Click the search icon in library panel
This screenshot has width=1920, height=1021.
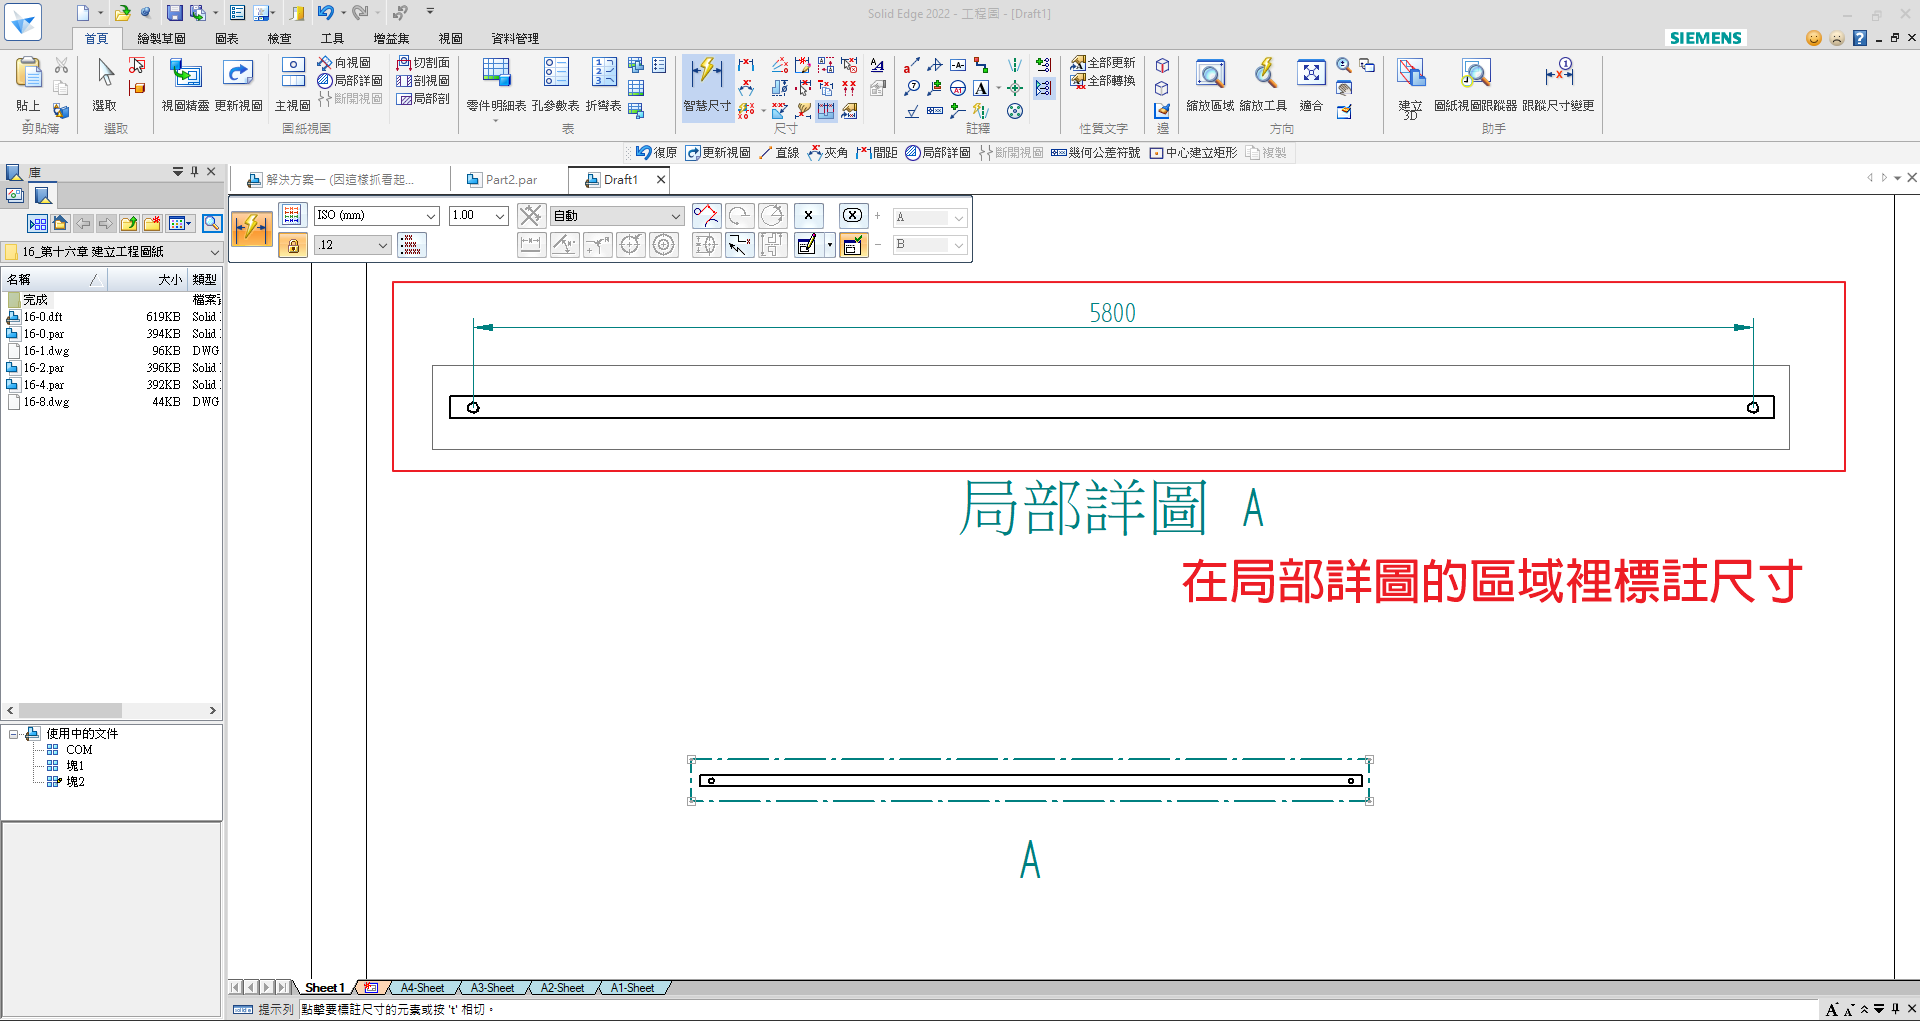[x=211, y=223]
